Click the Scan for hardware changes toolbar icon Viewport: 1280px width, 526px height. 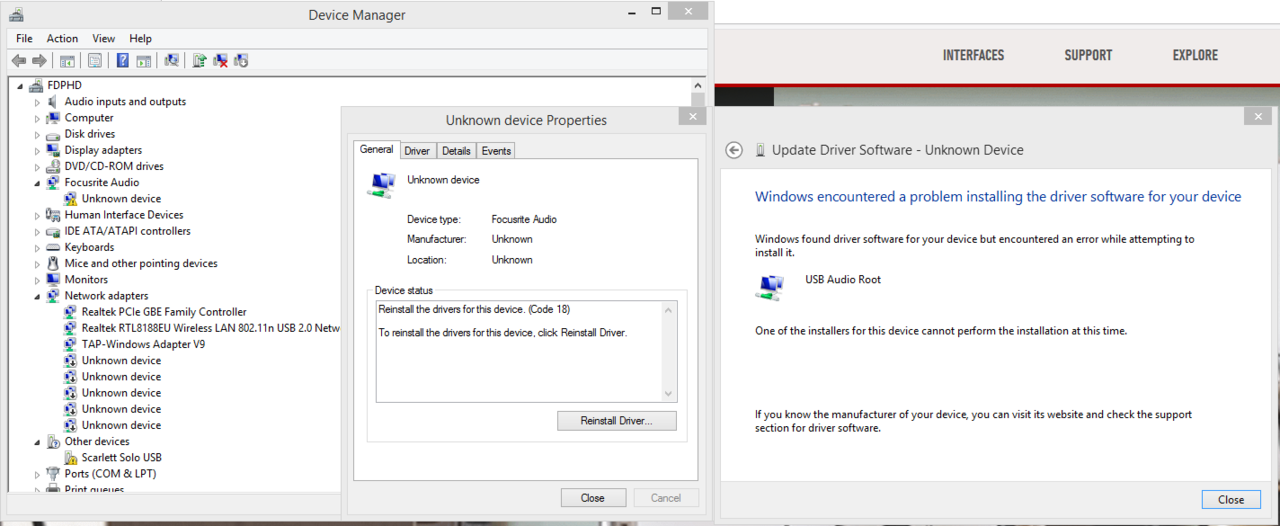click(172, 61)
